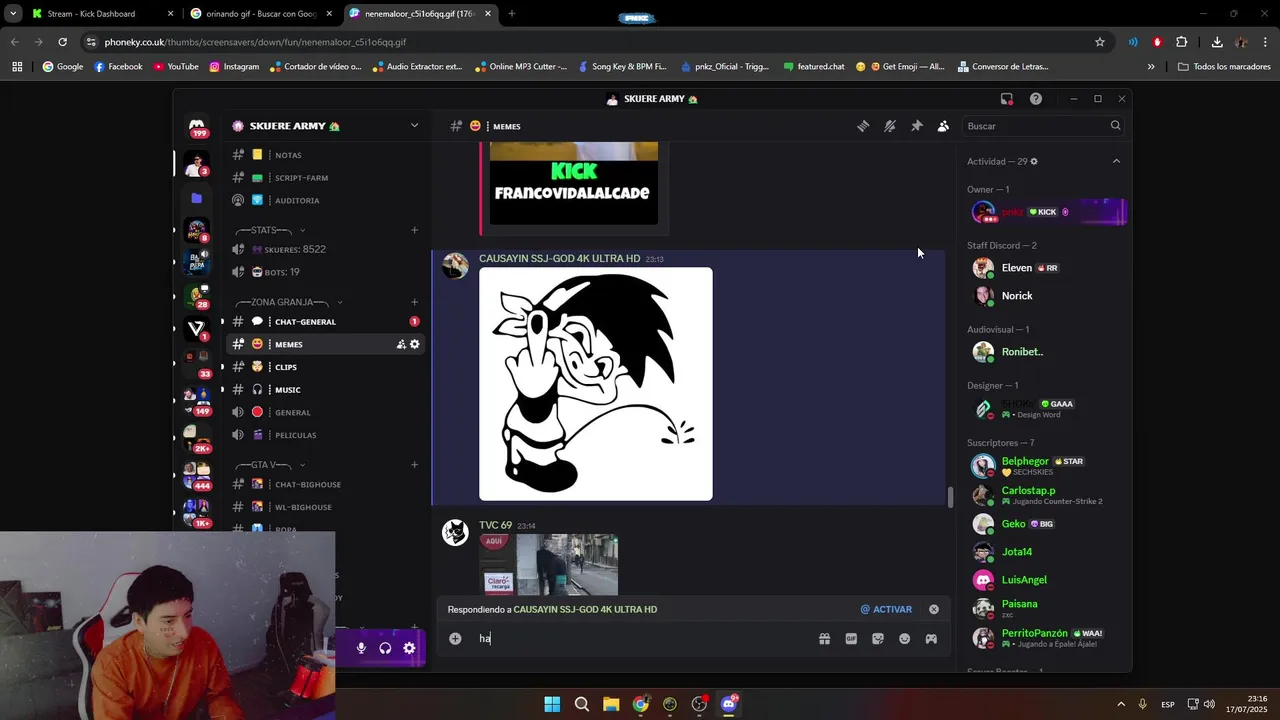Open Discord direct messages home icon

(x=197, y=126)
